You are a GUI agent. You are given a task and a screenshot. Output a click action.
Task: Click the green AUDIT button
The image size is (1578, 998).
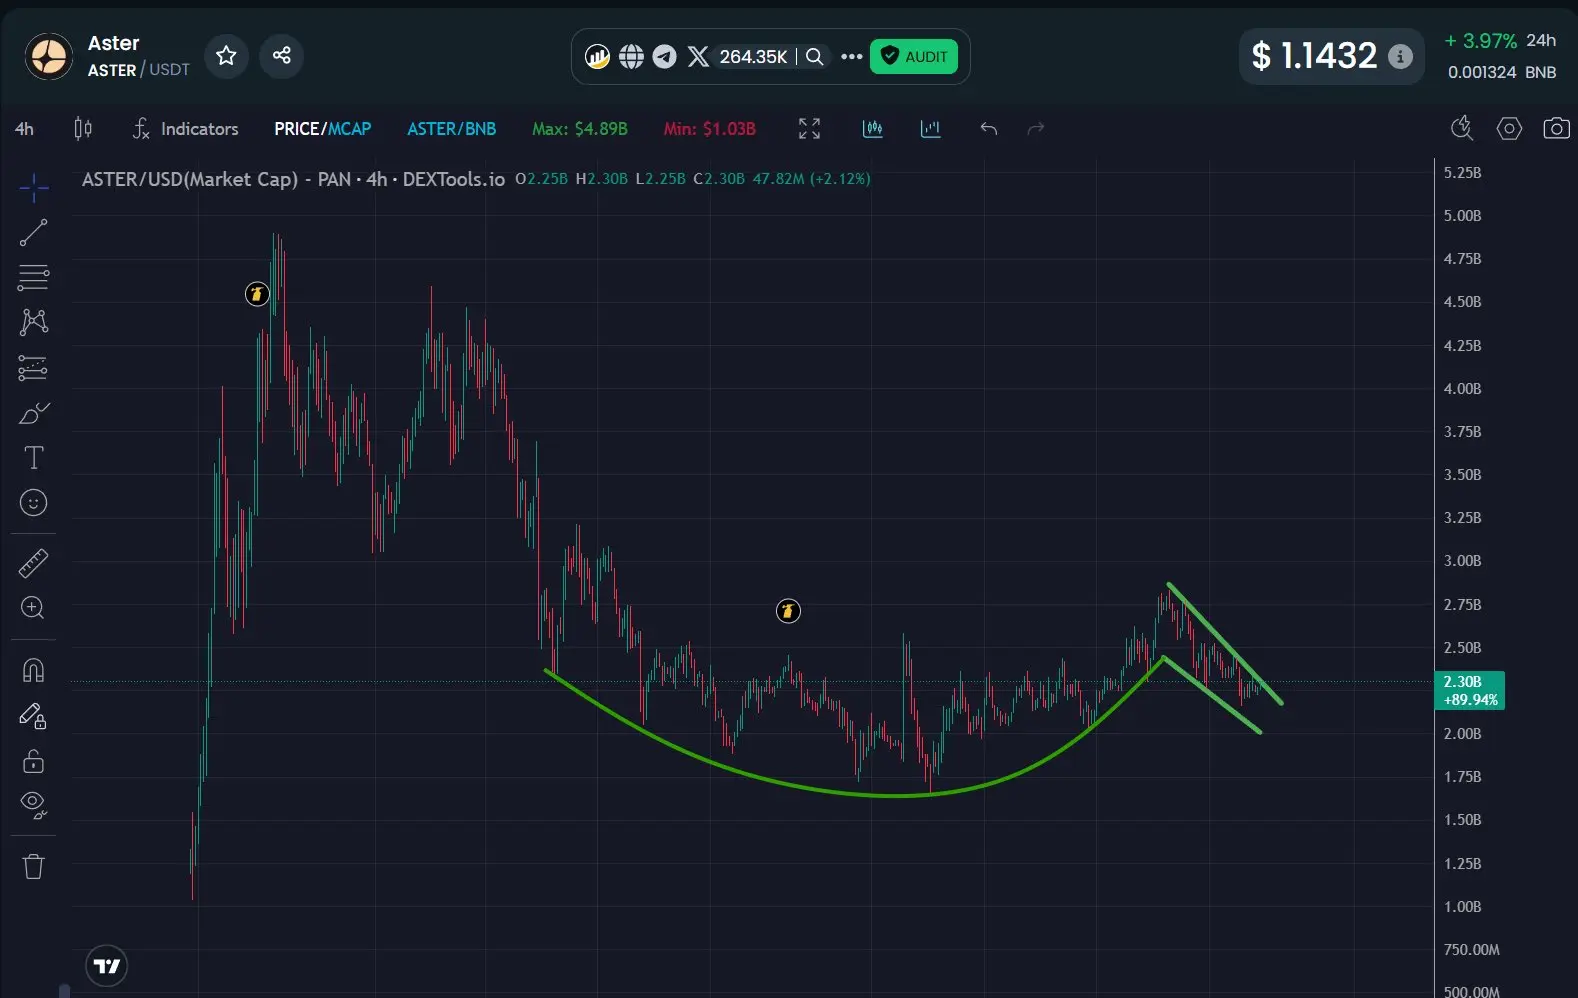click(x=914, y=57)
